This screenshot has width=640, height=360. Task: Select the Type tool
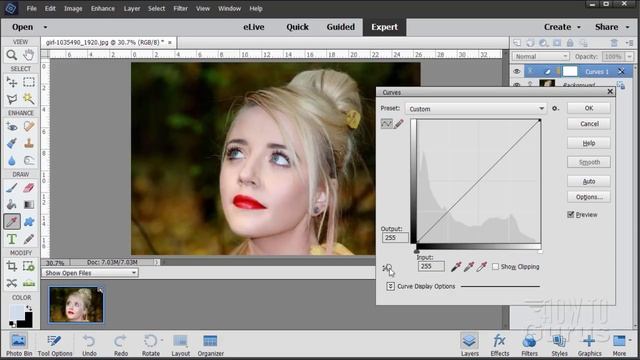(x=11, y=239)
